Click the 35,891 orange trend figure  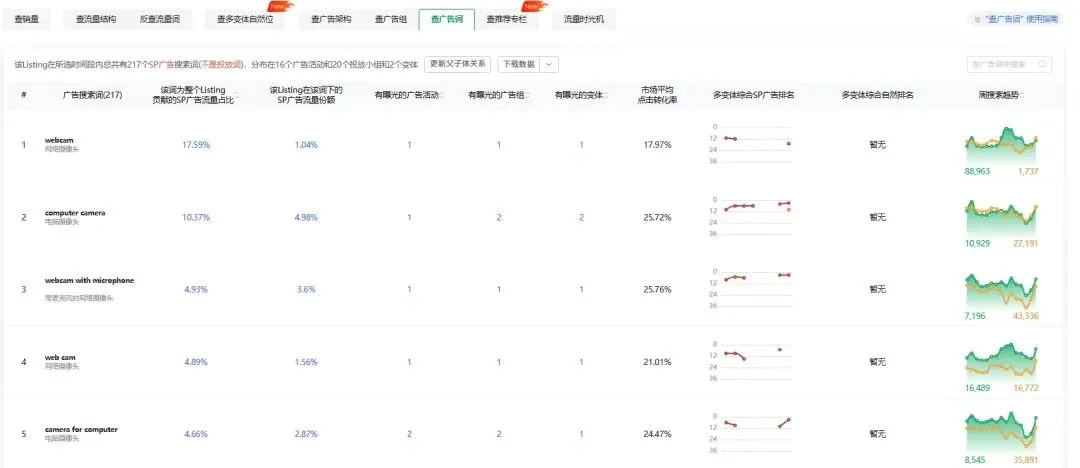(1026, 460)
